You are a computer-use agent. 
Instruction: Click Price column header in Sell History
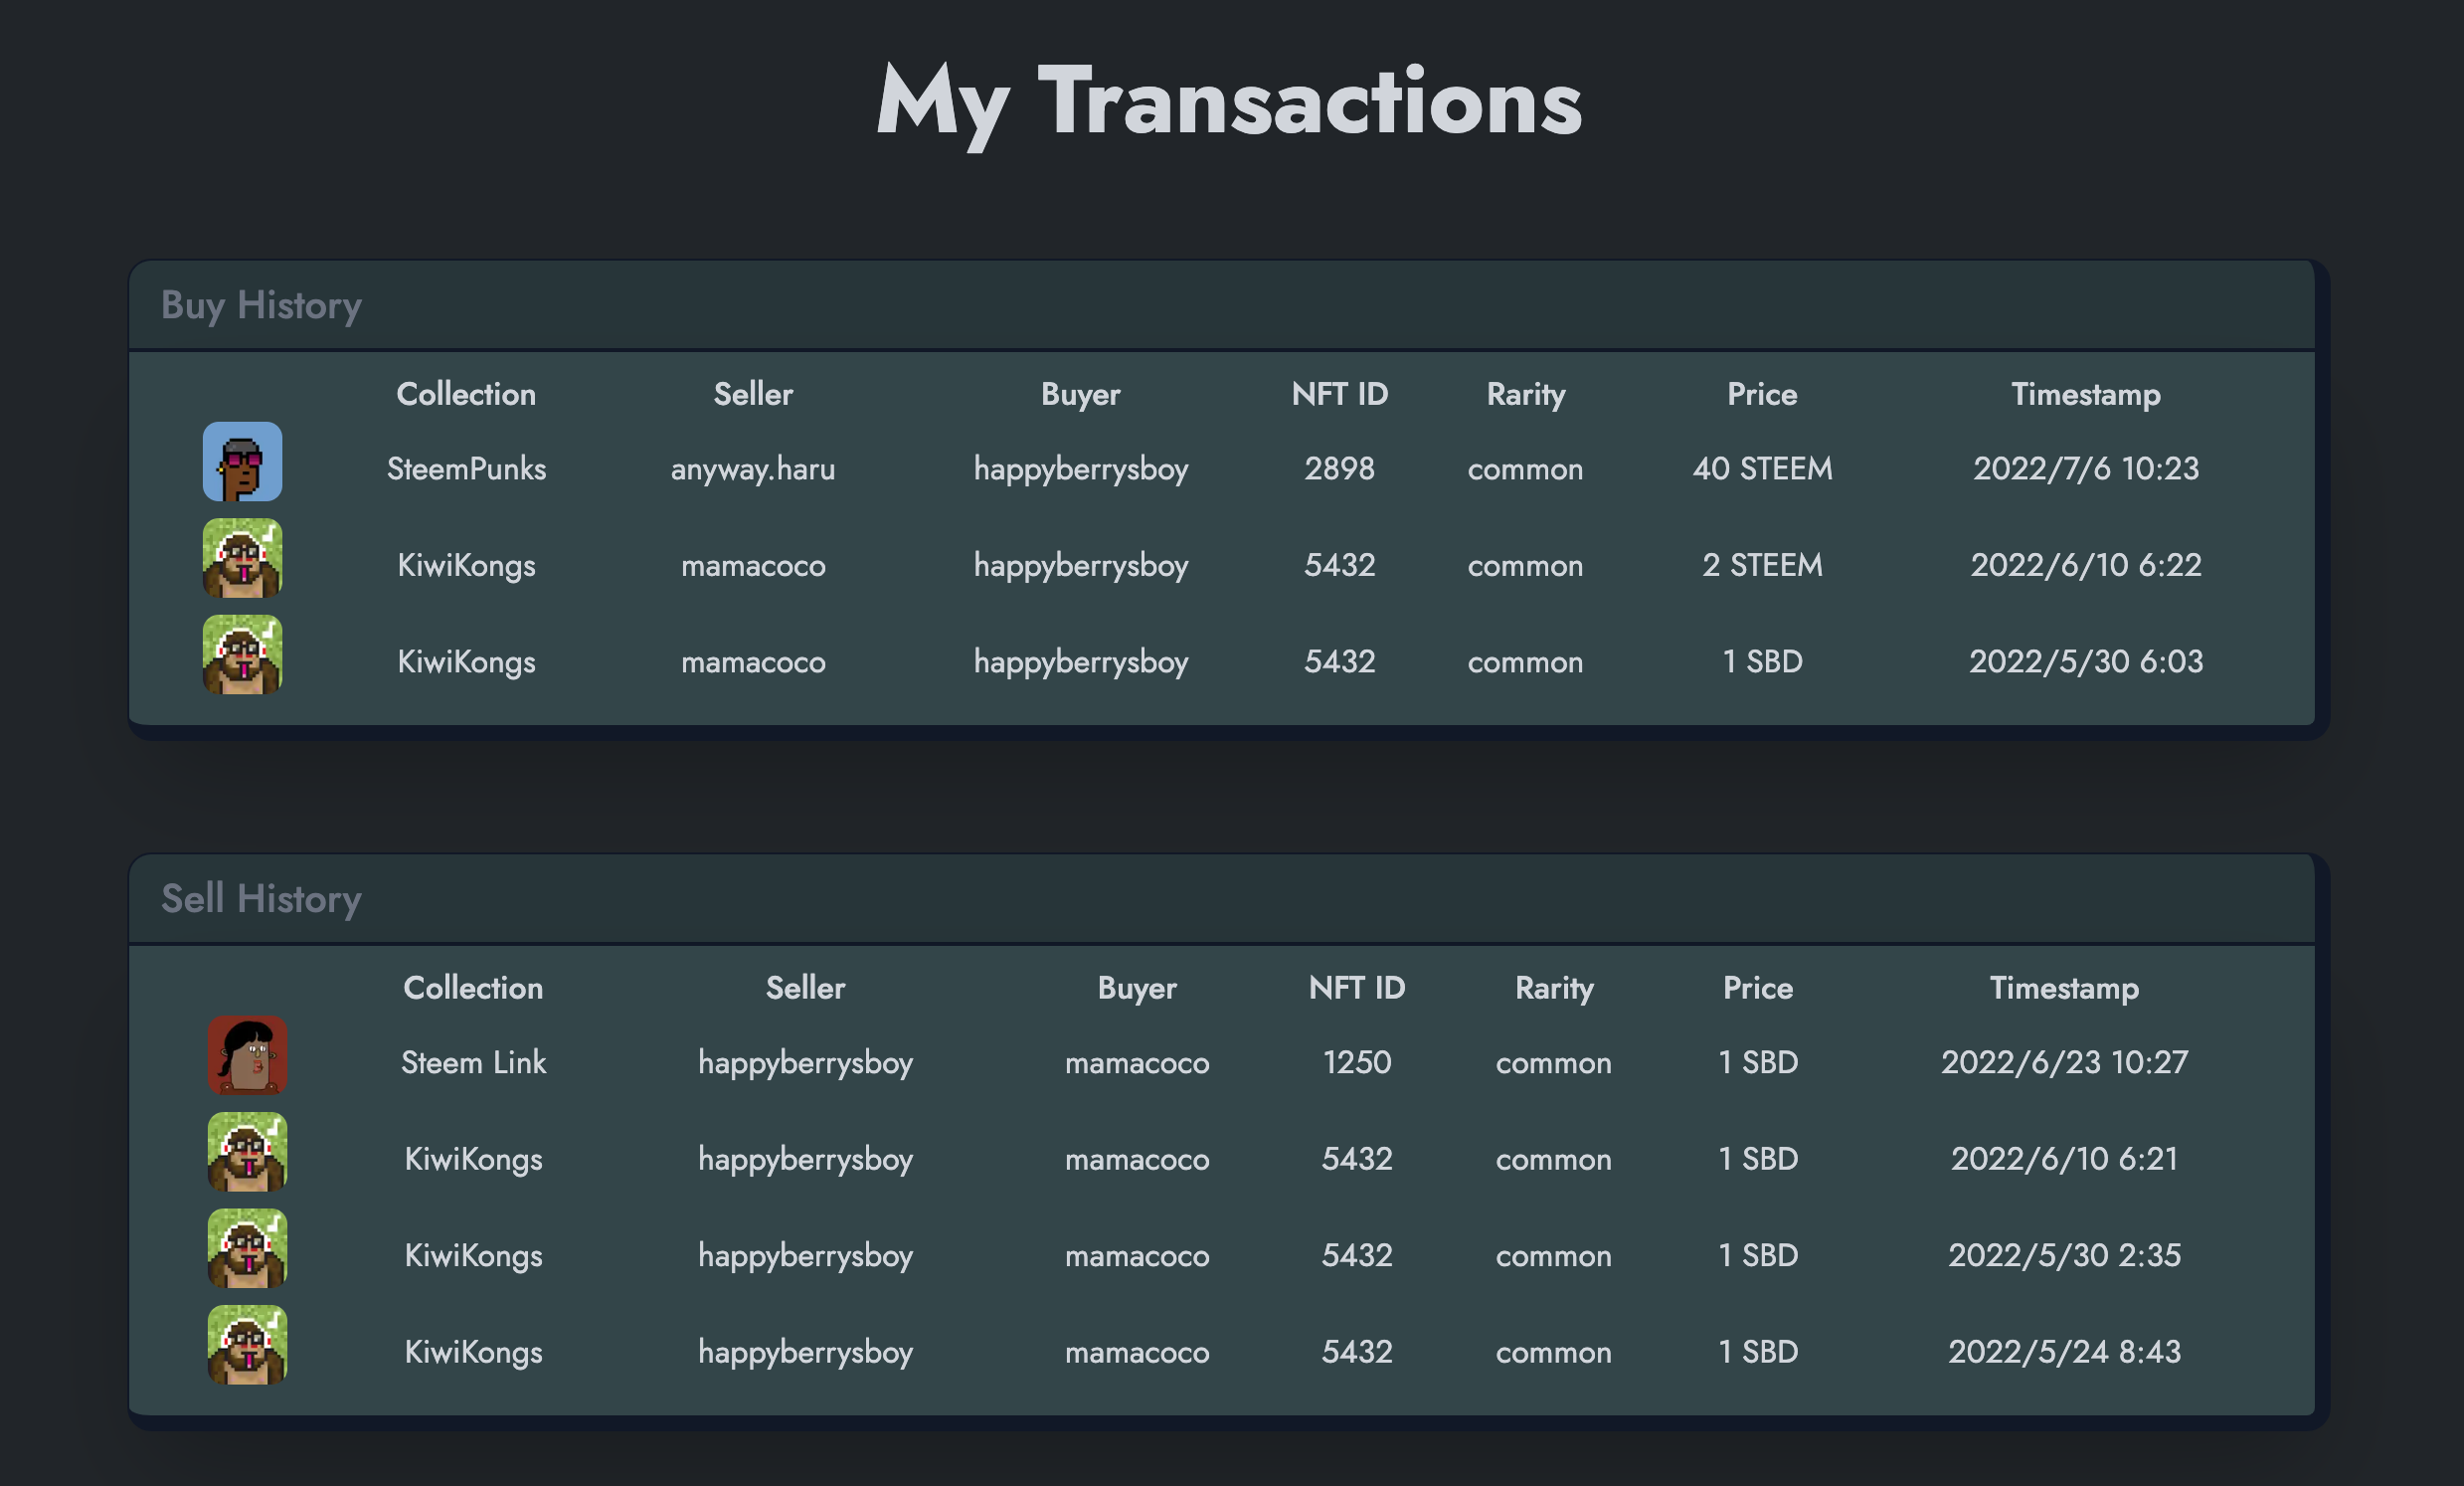tap(1758, 988)
